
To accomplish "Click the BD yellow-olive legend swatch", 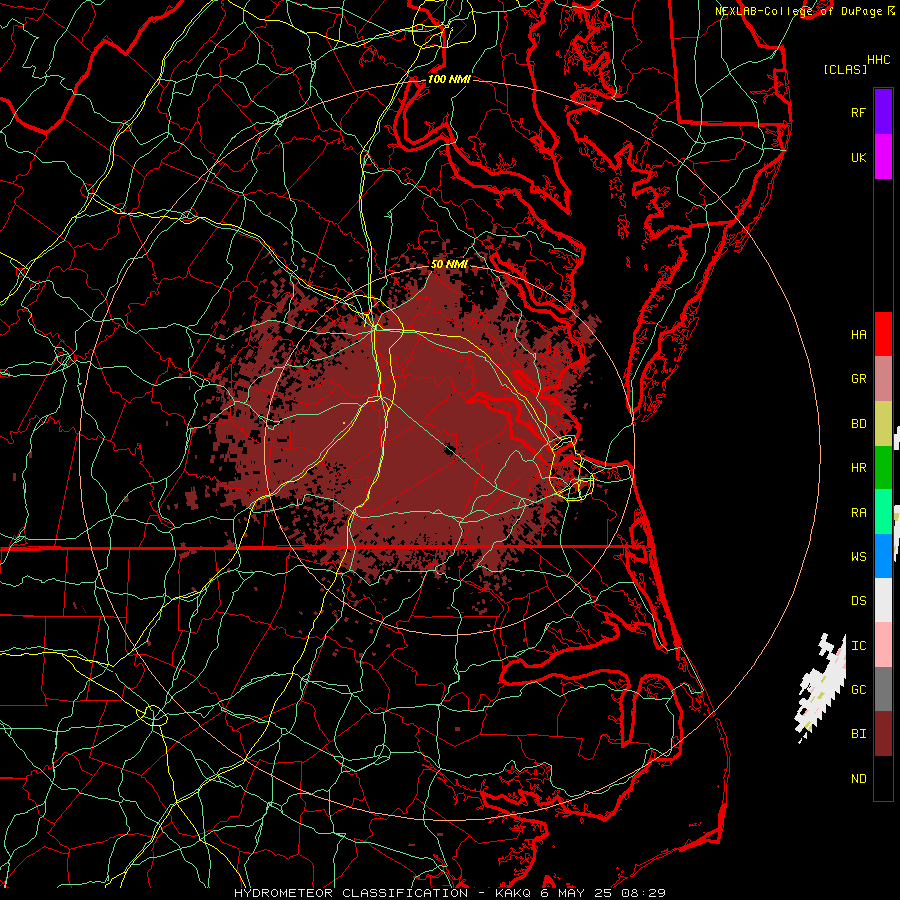I will (883, 424).
